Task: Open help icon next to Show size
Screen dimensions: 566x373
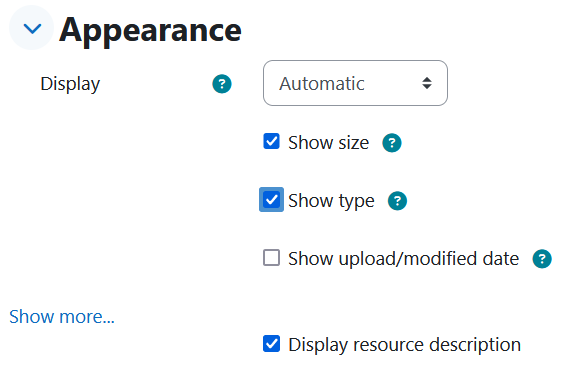Action: [x=392, y=143]
